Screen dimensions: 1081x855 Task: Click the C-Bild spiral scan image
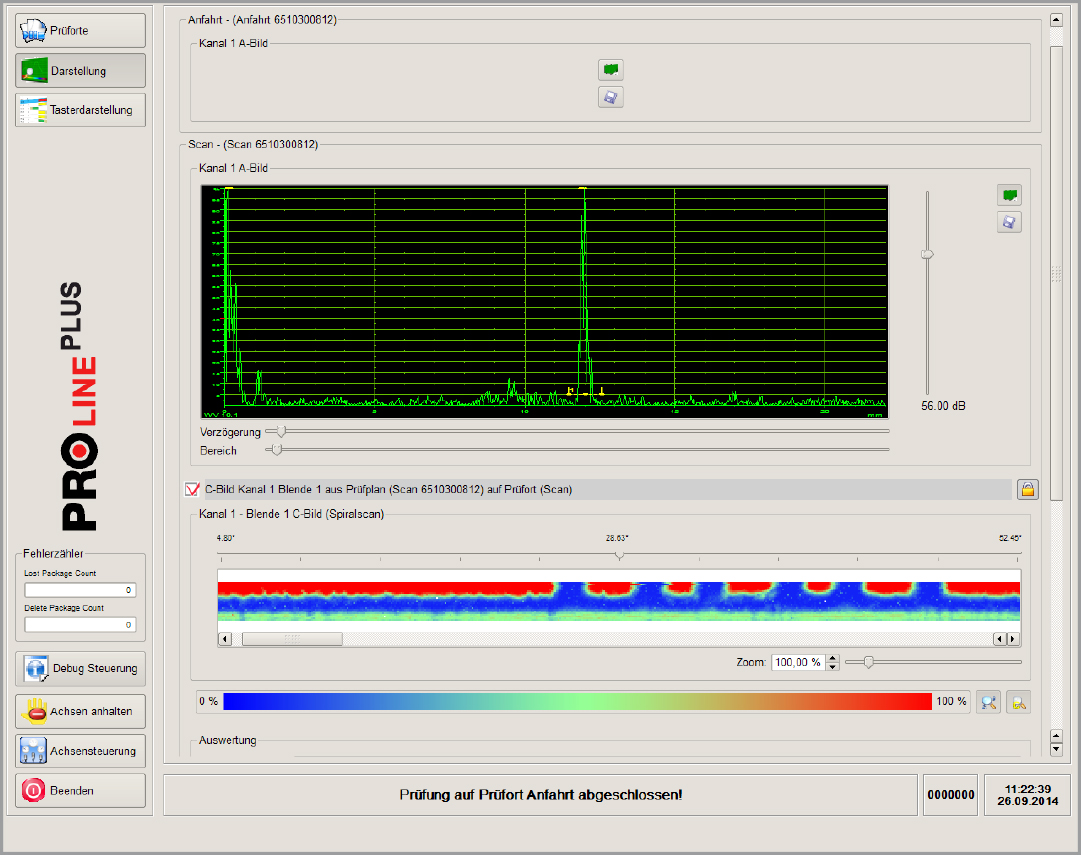619,601
